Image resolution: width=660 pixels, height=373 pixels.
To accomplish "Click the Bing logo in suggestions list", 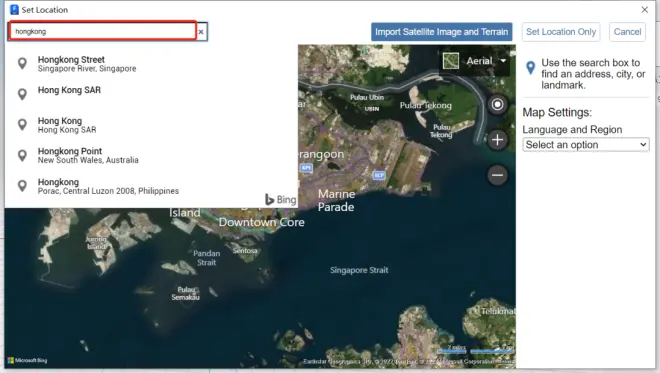I will coord(280,200).
